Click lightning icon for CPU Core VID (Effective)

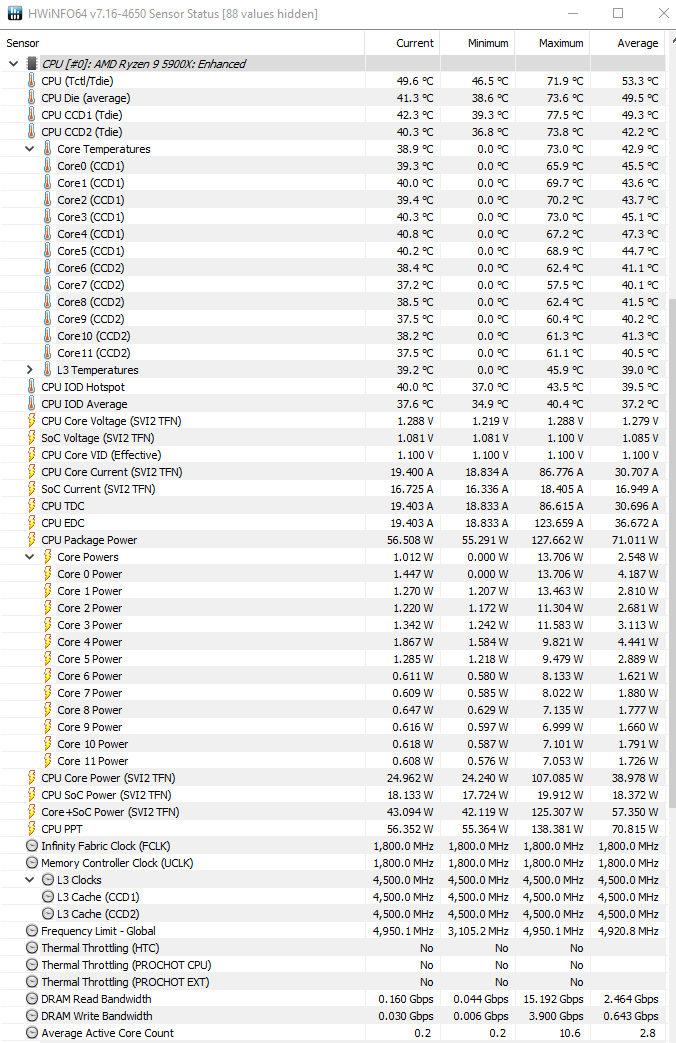tap(31, 455)
